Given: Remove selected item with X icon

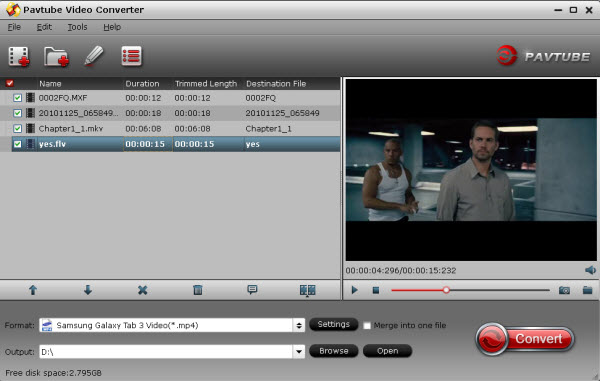Looking at the screenshot, I should coord(142,290).
